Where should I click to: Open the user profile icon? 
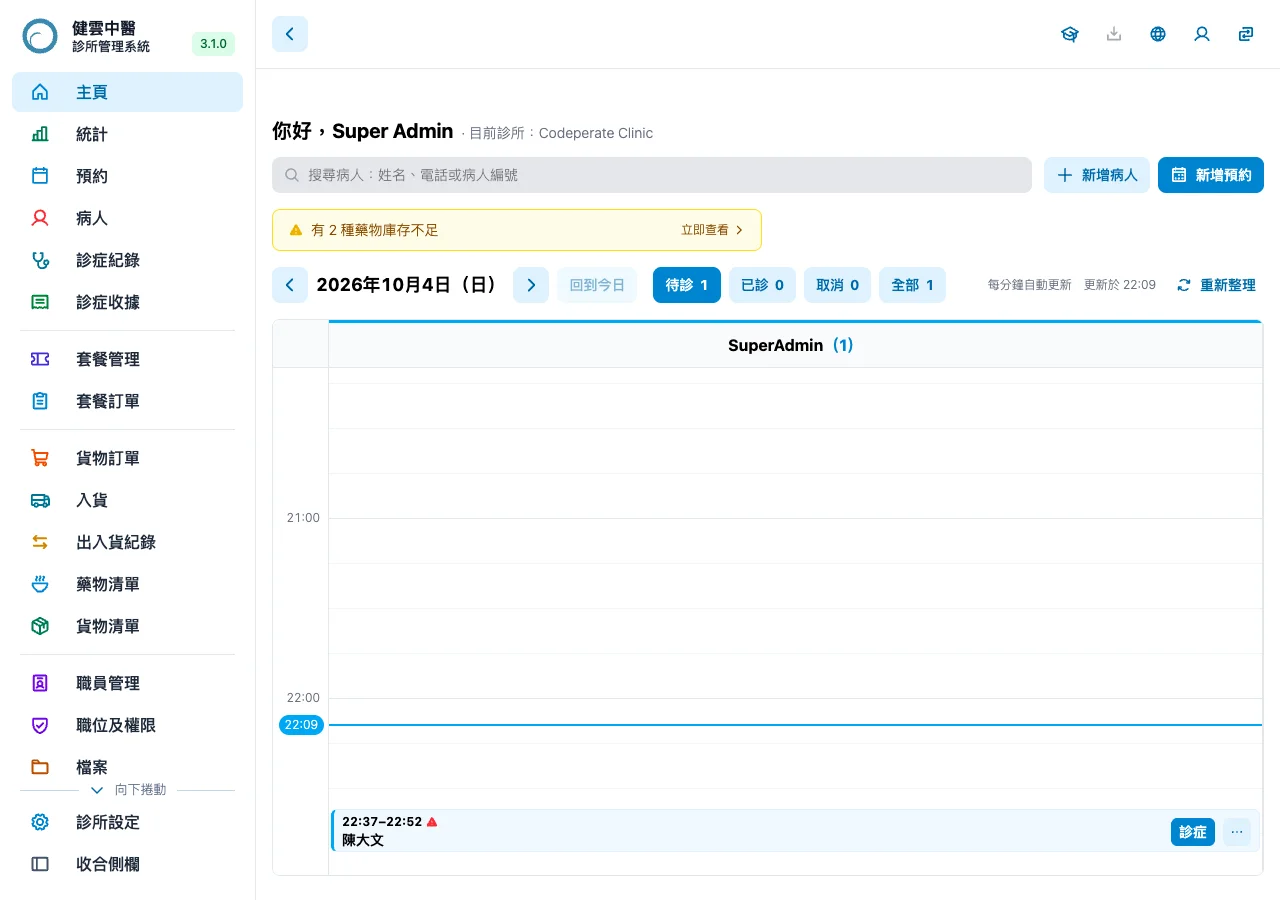(x=1202, y=34)
